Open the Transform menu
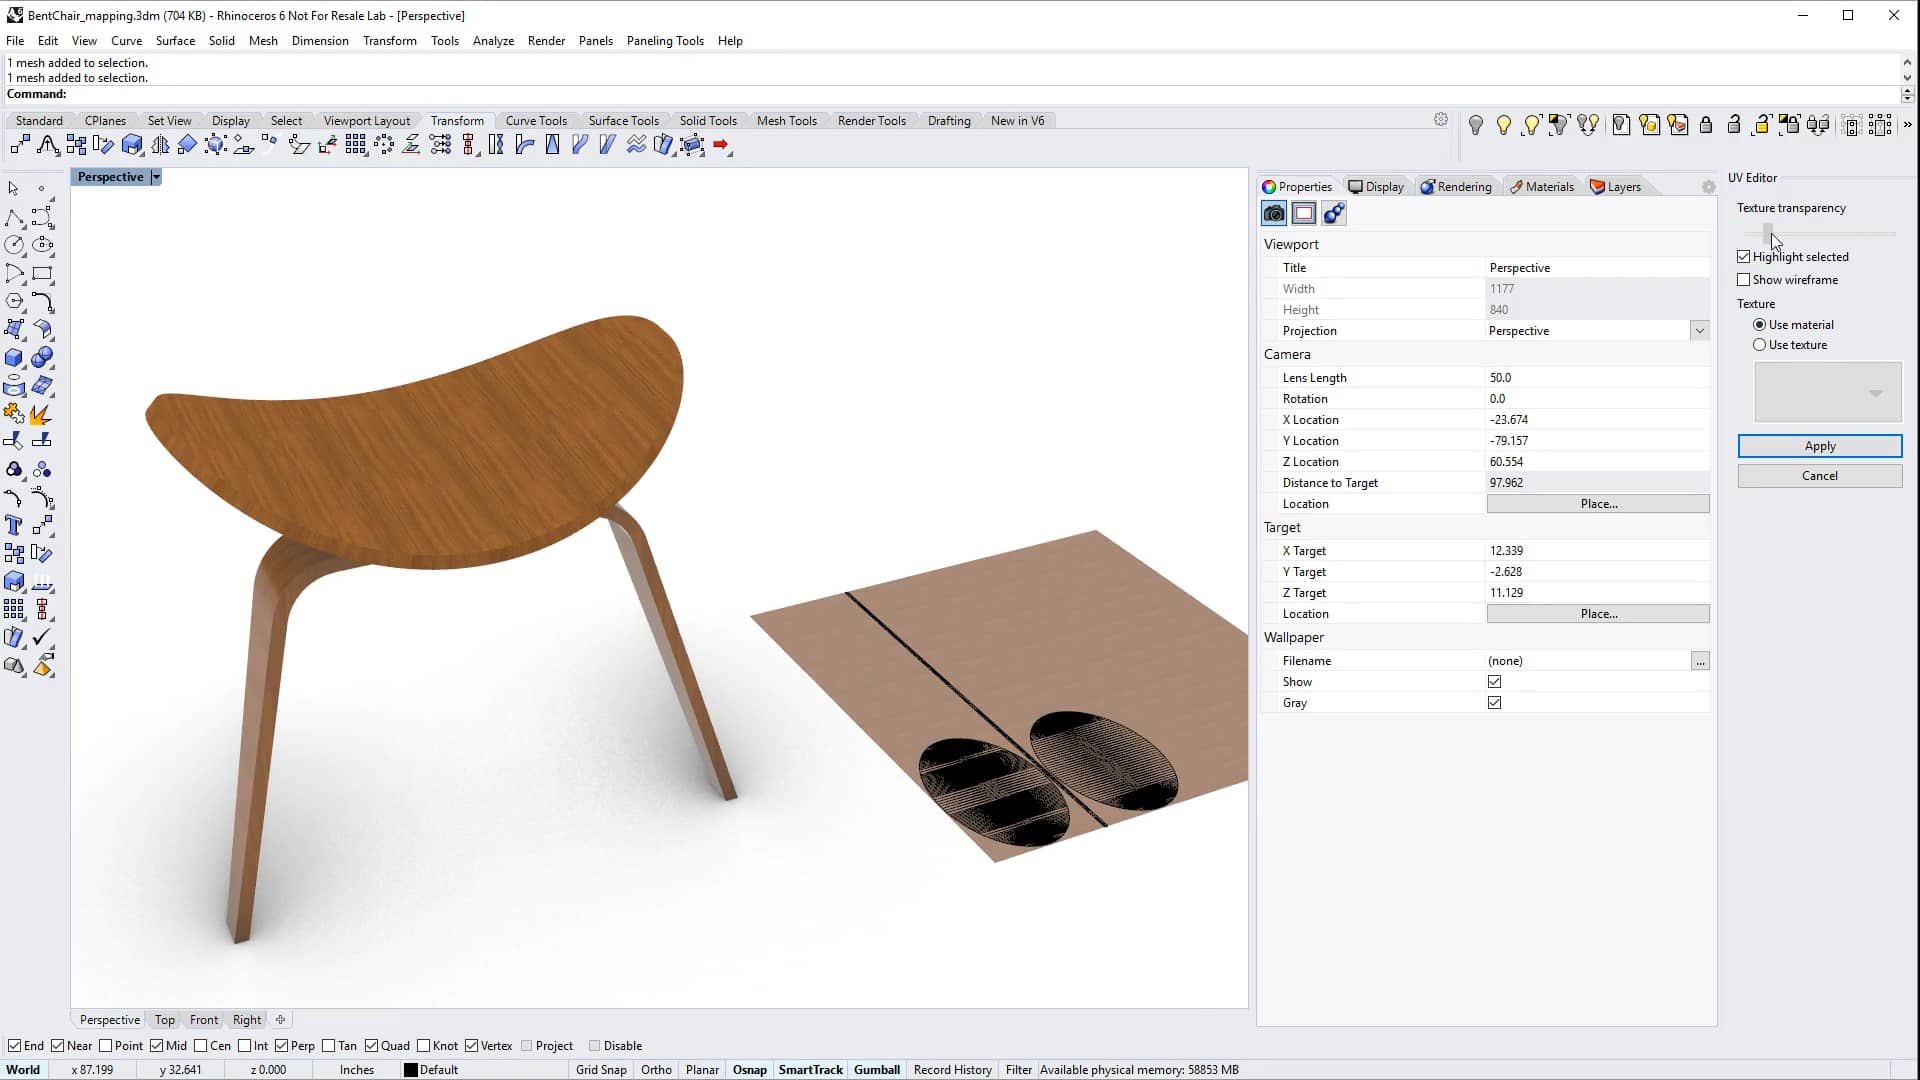 point(390,41)
